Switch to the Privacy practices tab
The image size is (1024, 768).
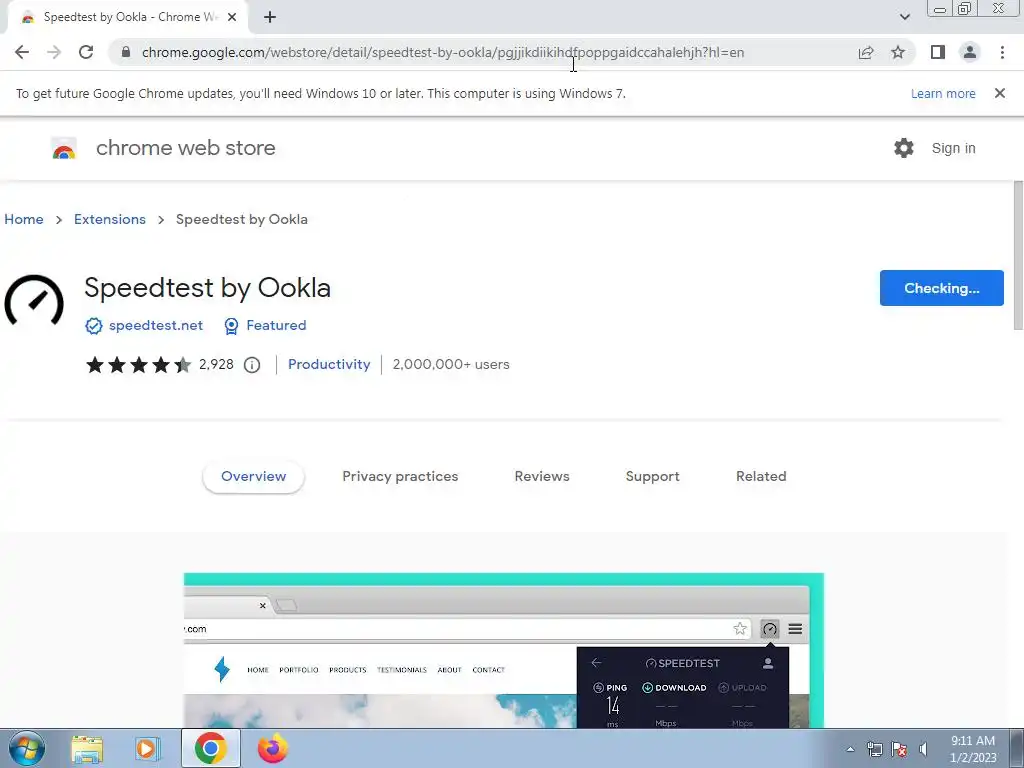tap(400, 477)
